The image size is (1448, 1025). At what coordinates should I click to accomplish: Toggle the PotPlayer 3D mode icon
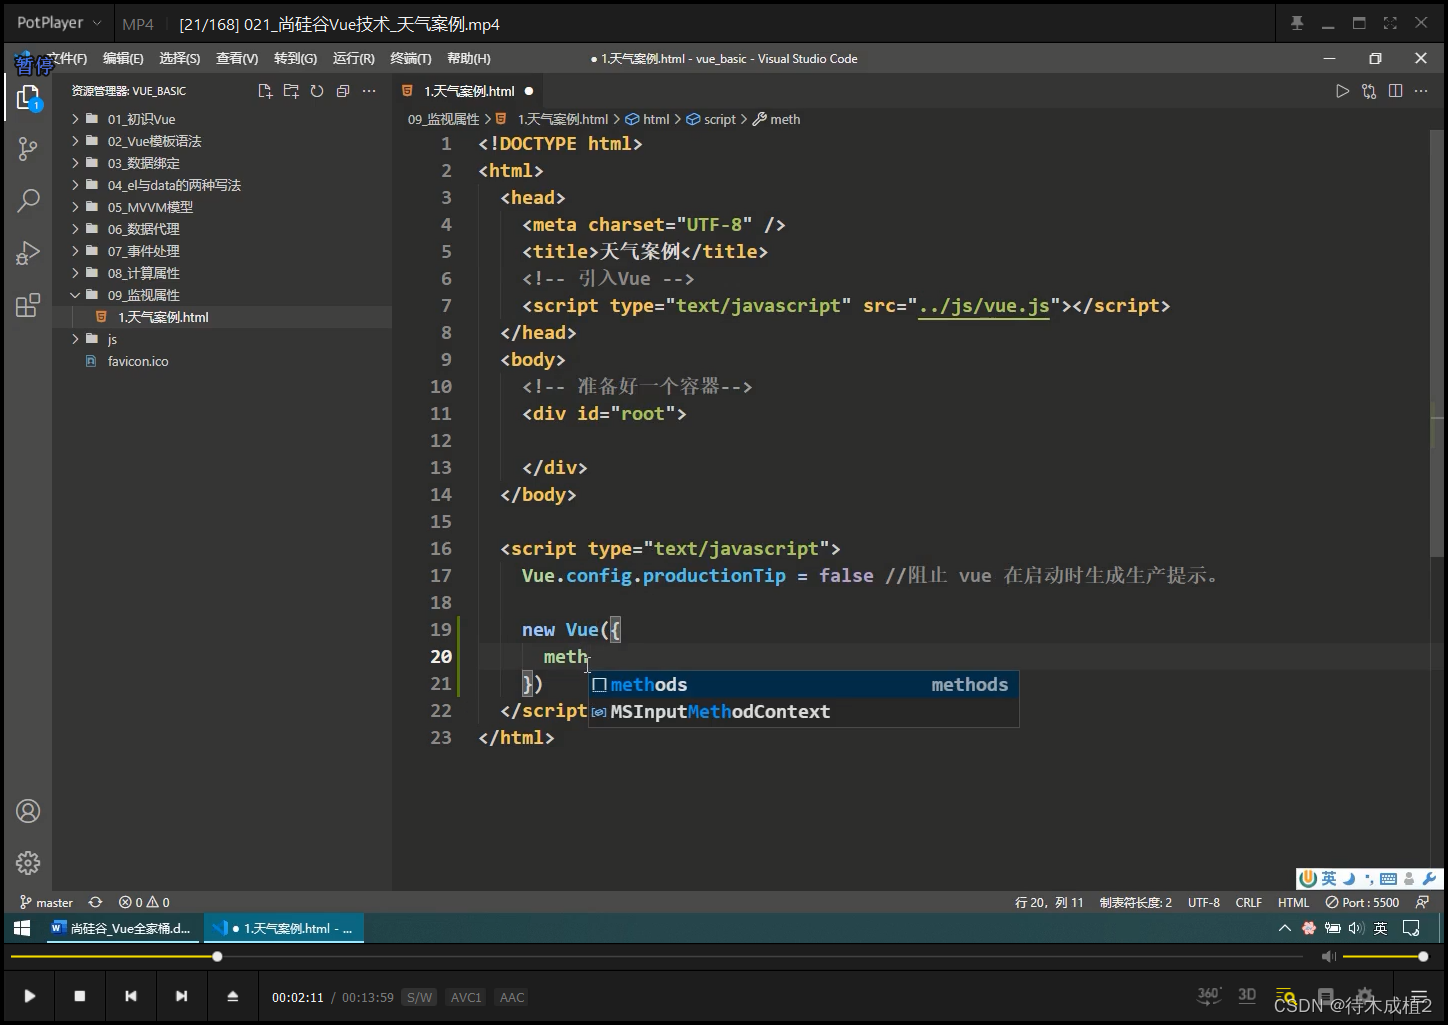click(x=1247, y=996)
